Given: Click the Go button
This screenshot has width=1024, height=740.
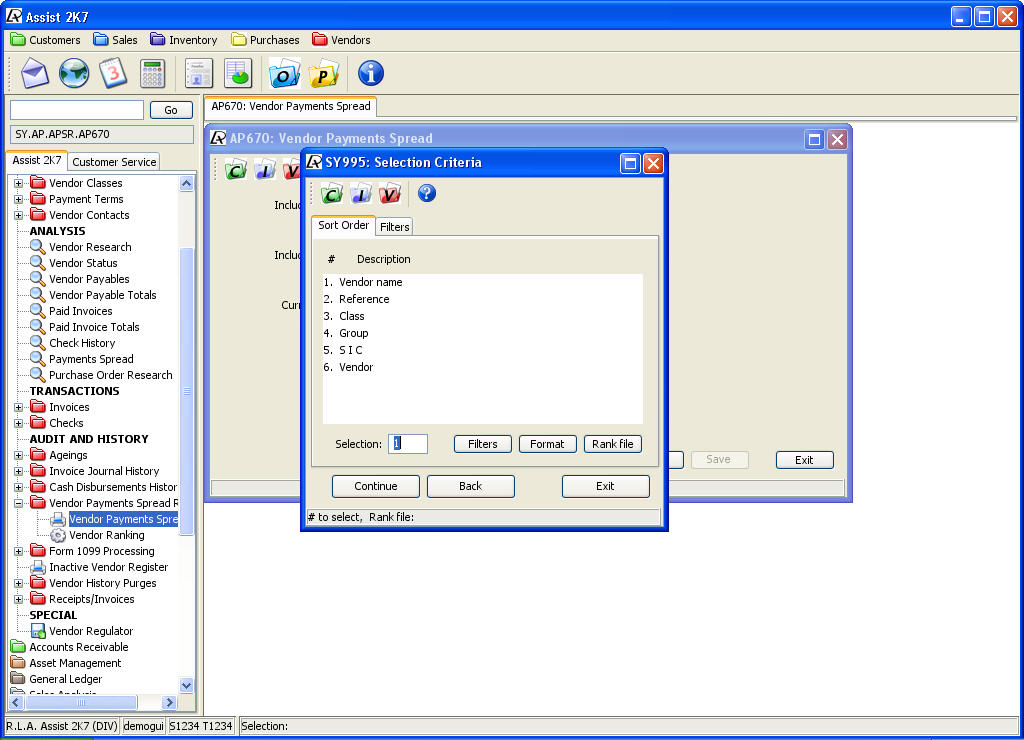Looking at the screenshot, I should 171,110.
